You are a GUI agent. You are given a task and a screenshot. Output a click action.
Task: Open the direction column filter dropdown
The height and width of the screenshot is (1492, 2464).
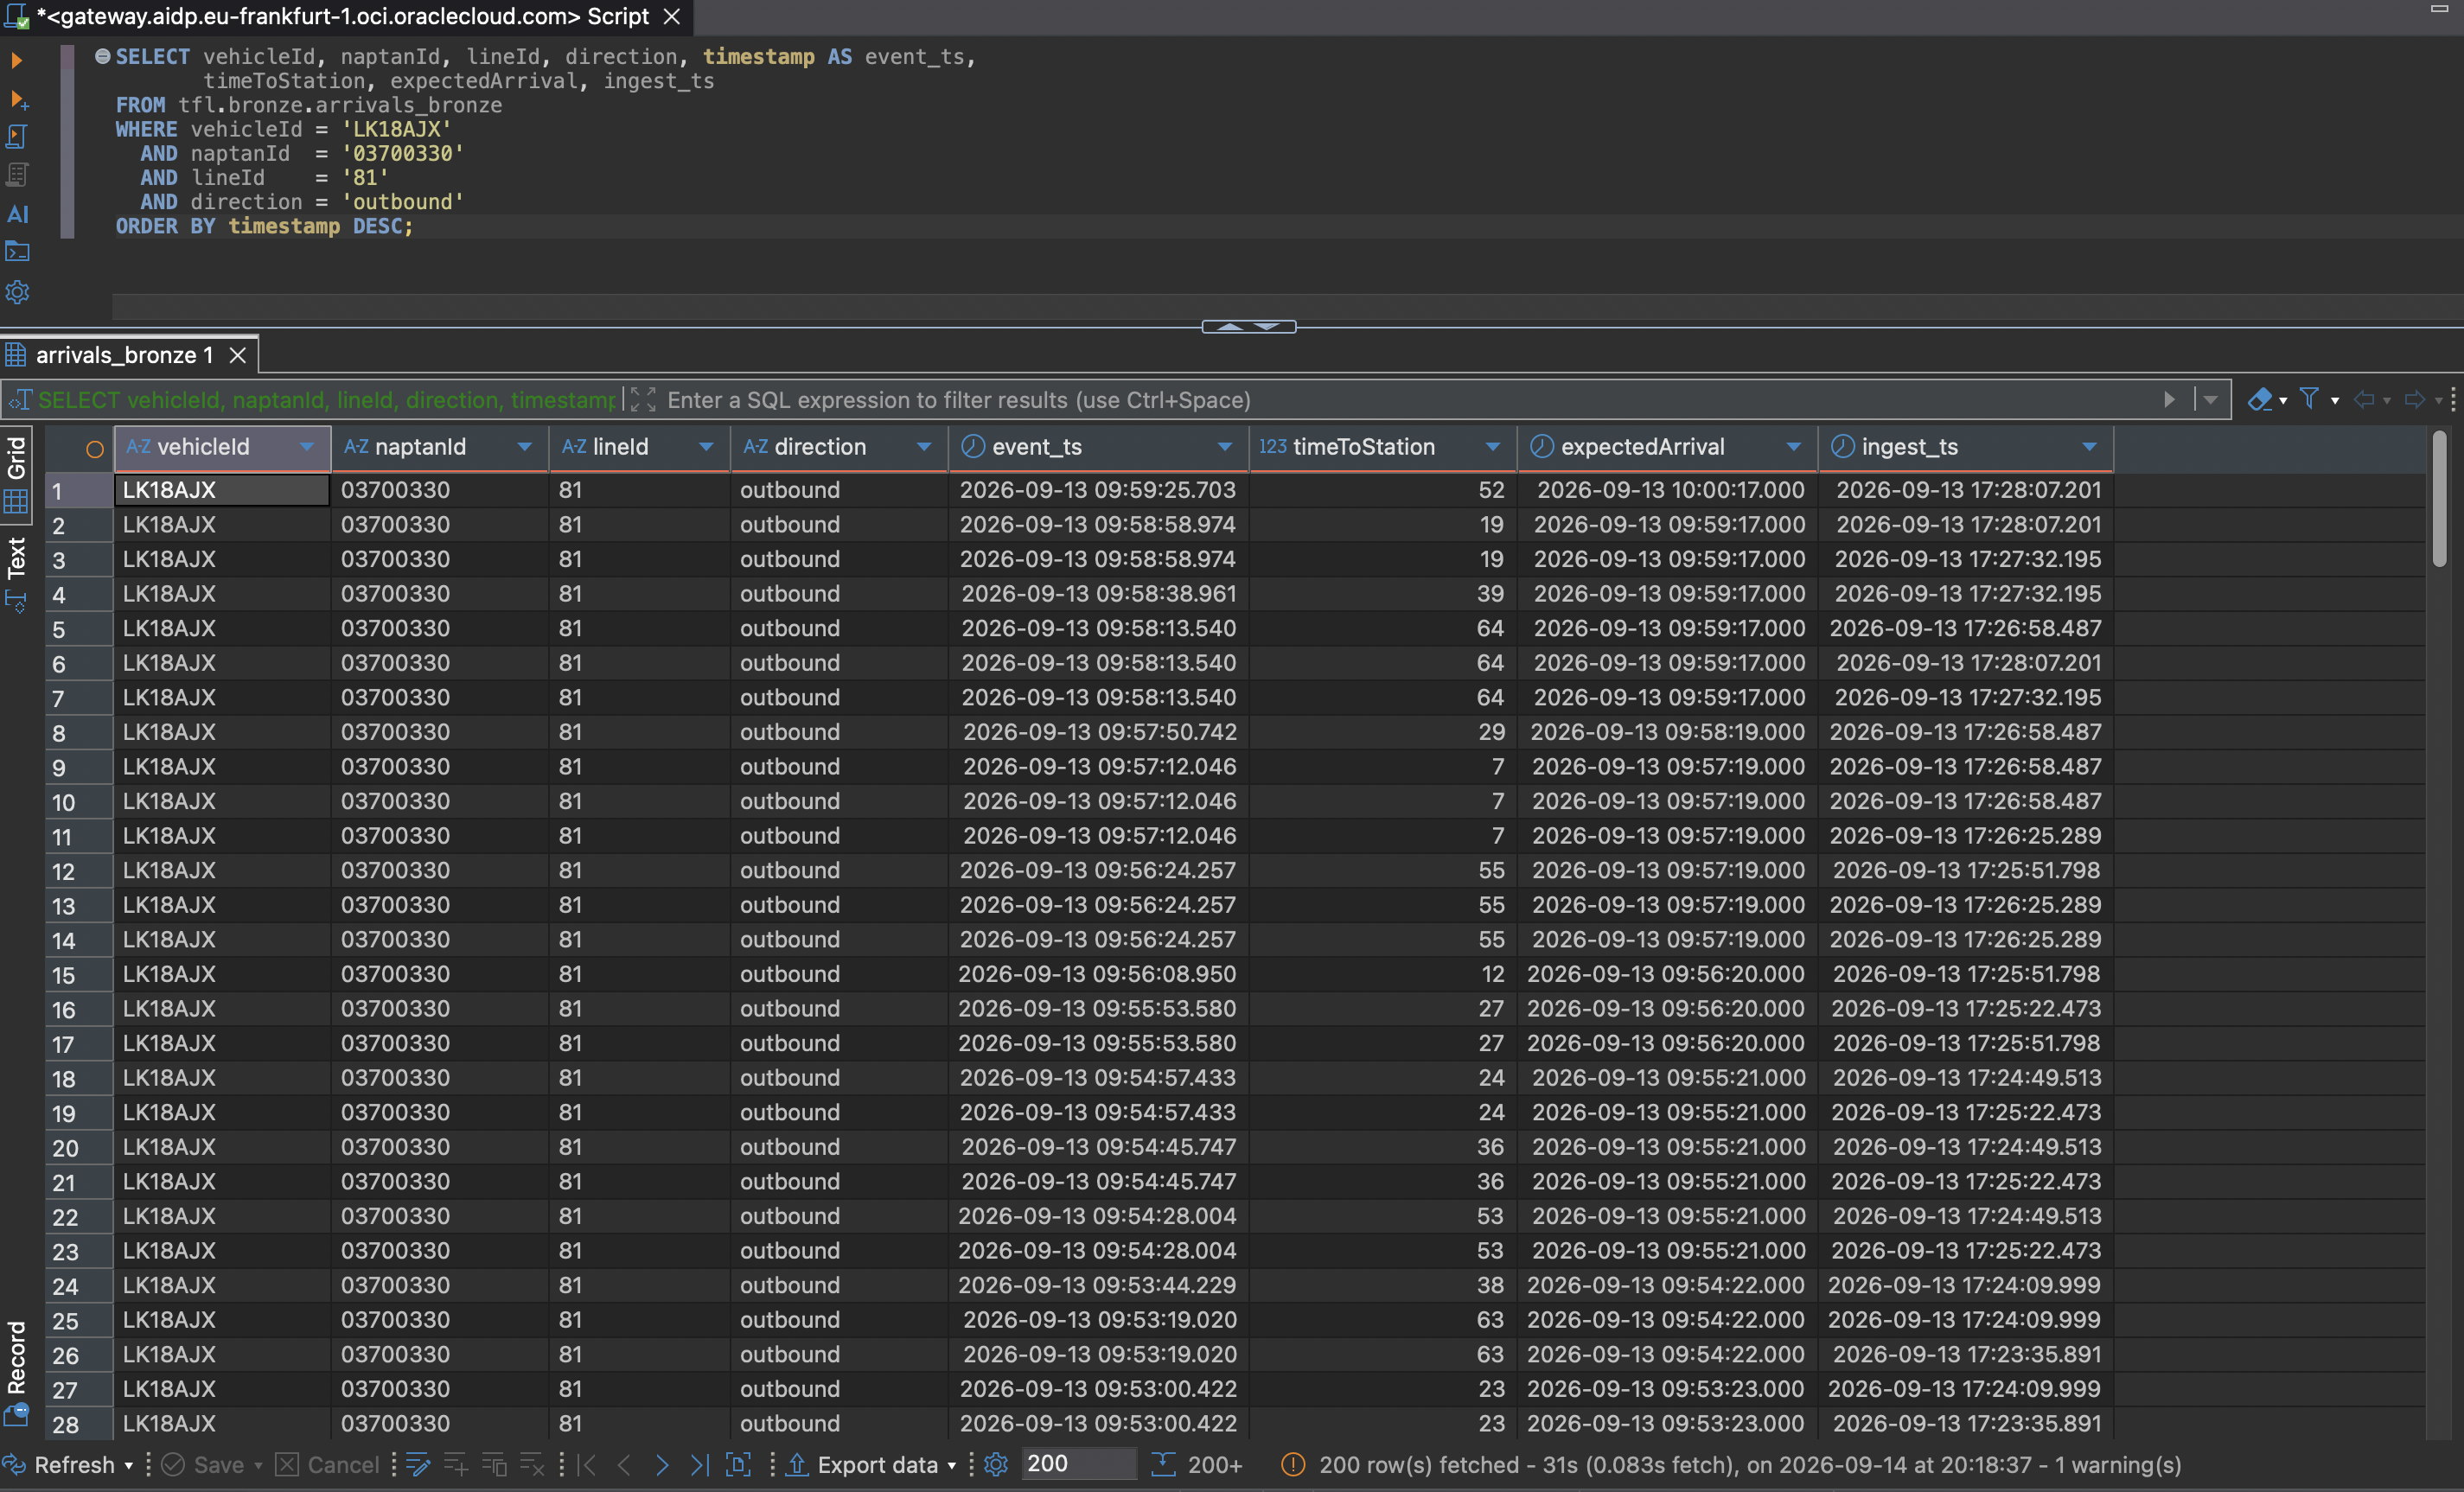click(924, 447)
